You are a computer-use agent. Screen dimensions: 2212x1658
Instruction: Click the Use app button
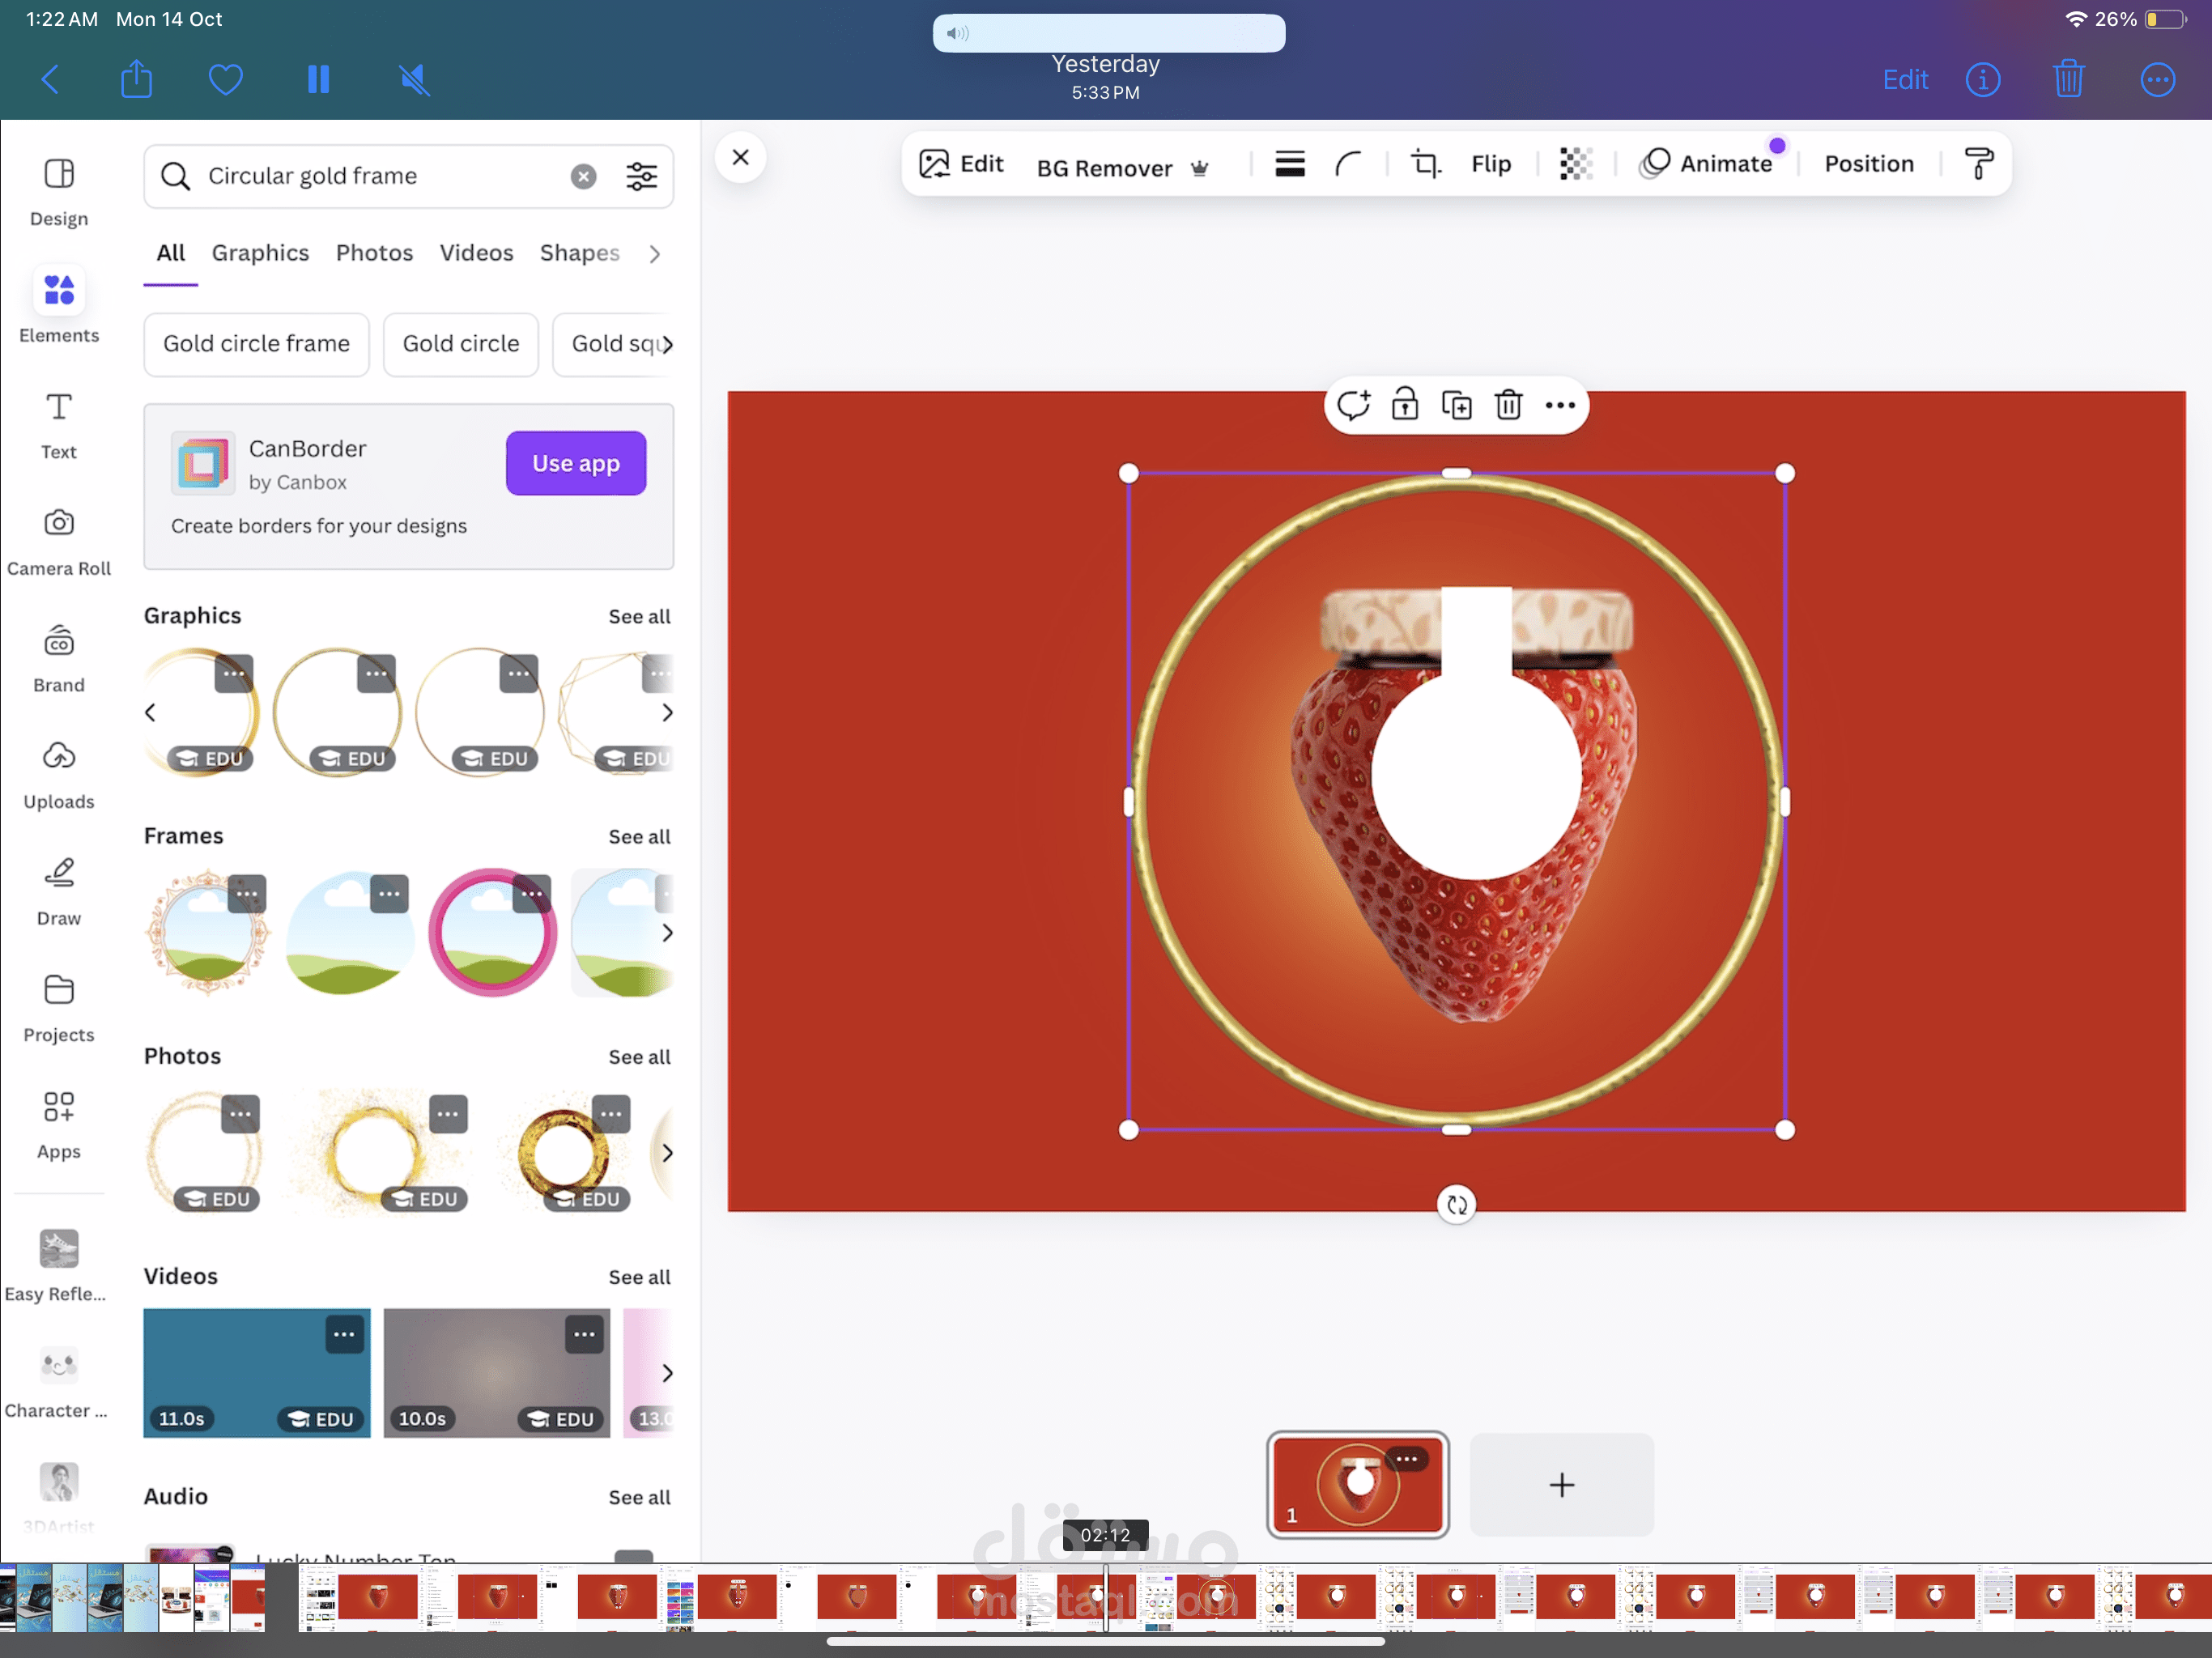tap(575, 463)
